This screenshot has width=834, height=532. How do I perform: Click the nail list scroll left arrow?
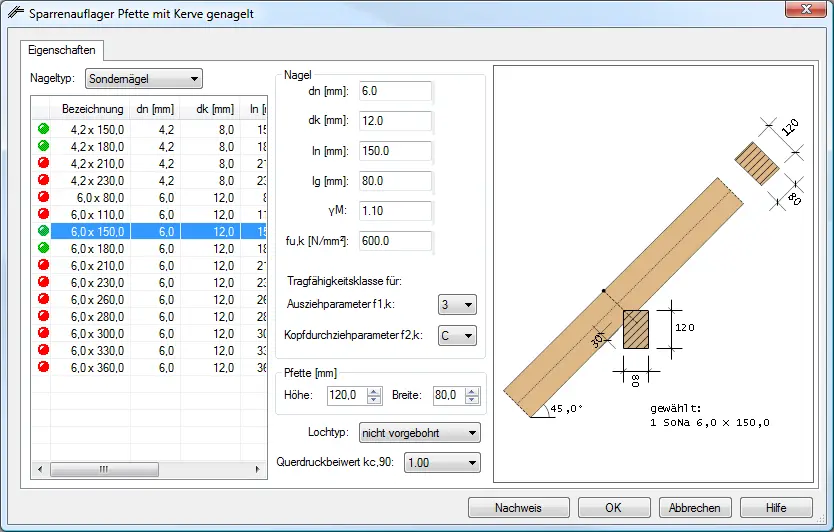[x=40, y=469]
